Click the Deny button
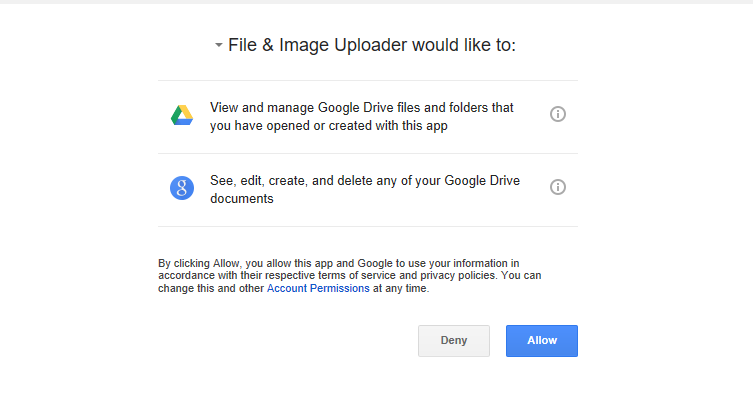The height and width of the screenshot is (414, 753). (454, 341)
